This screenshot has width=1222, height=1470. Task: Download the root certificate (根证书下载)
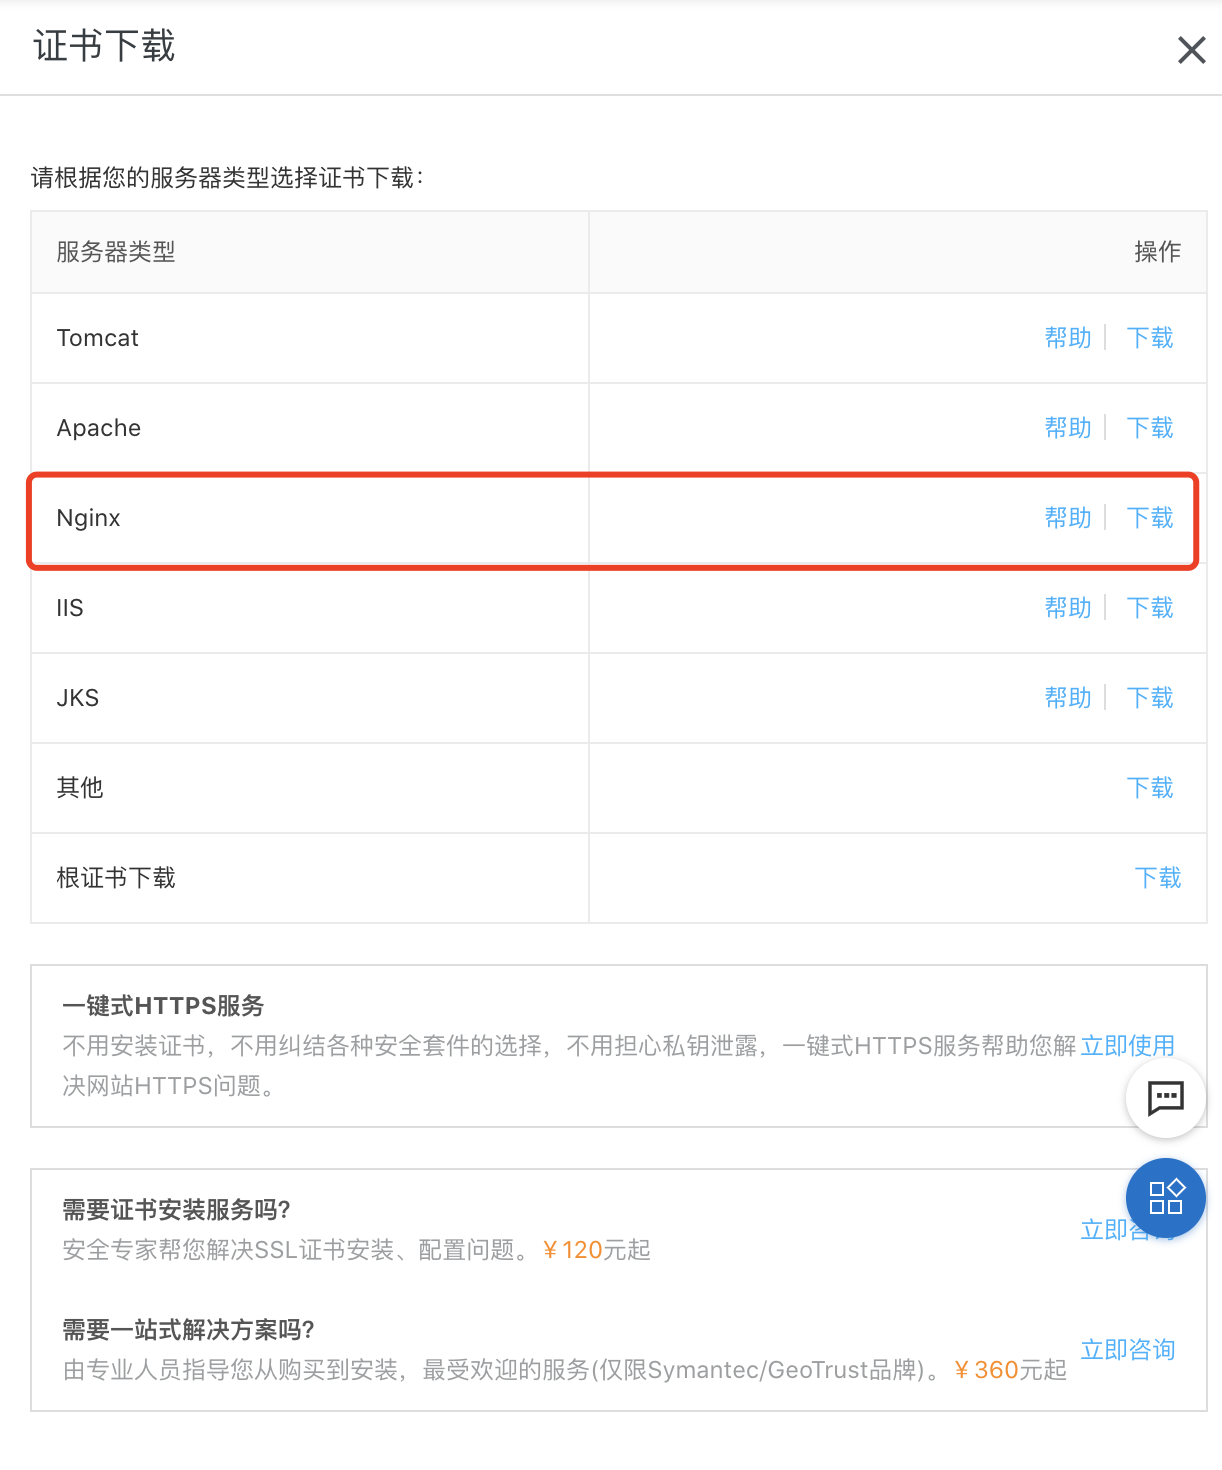pyautogui.click(x=1158, y=878)
